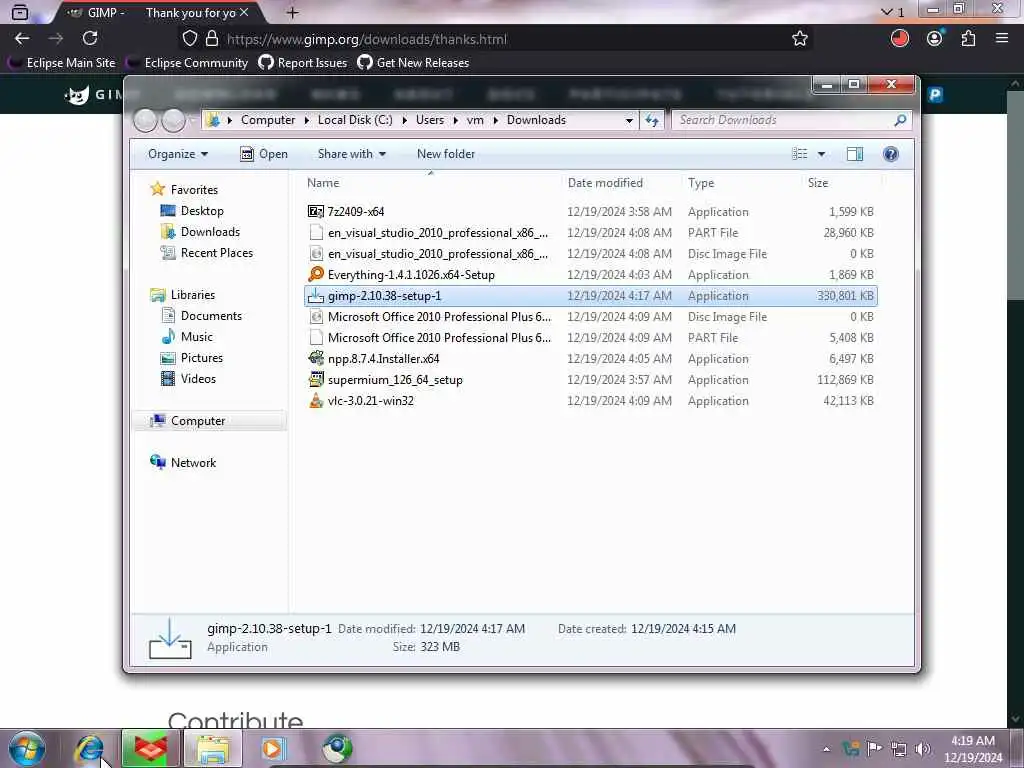Expand the arrow after Computer in breadcrumb
The image size is (1024, 768).
[x=306, y=120]
